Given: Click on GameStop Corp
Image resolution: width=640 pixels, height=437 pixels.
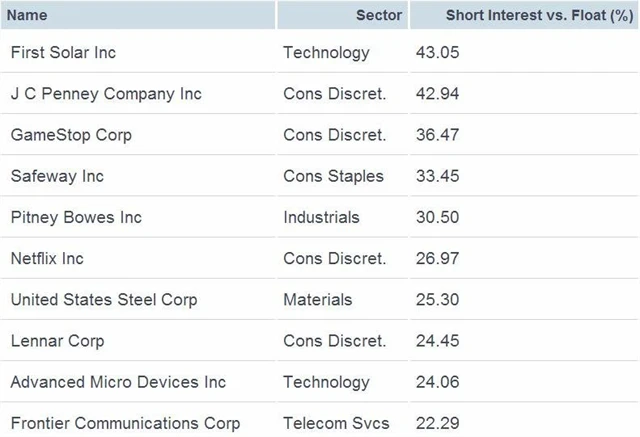Looking at the screenshot, I should click(x=70, y=135).
